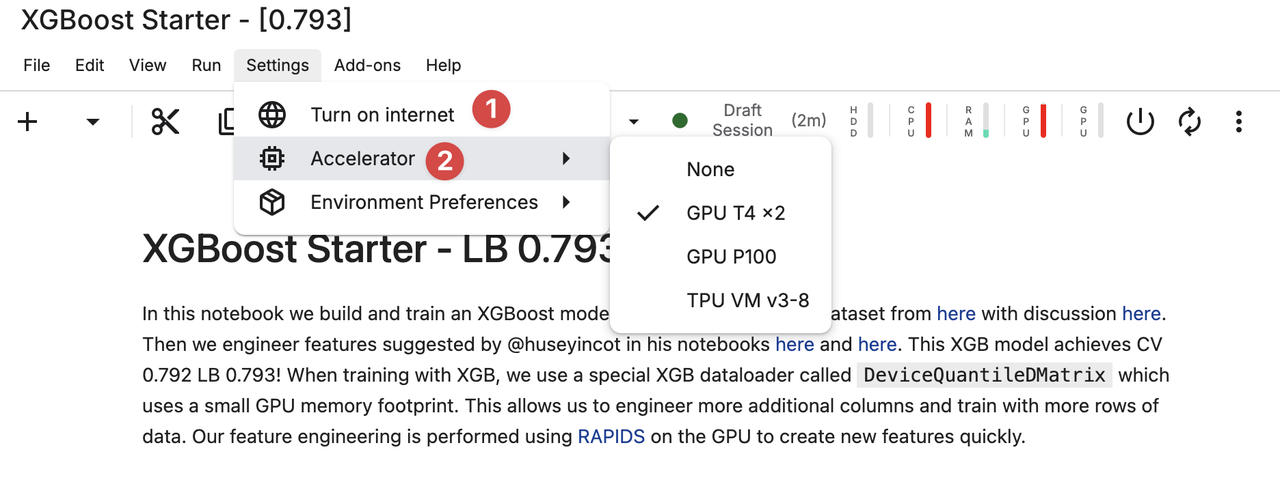This screenshot has width=1280, height=497.
Task: Select None as accelerator
Action: (720, 170)
